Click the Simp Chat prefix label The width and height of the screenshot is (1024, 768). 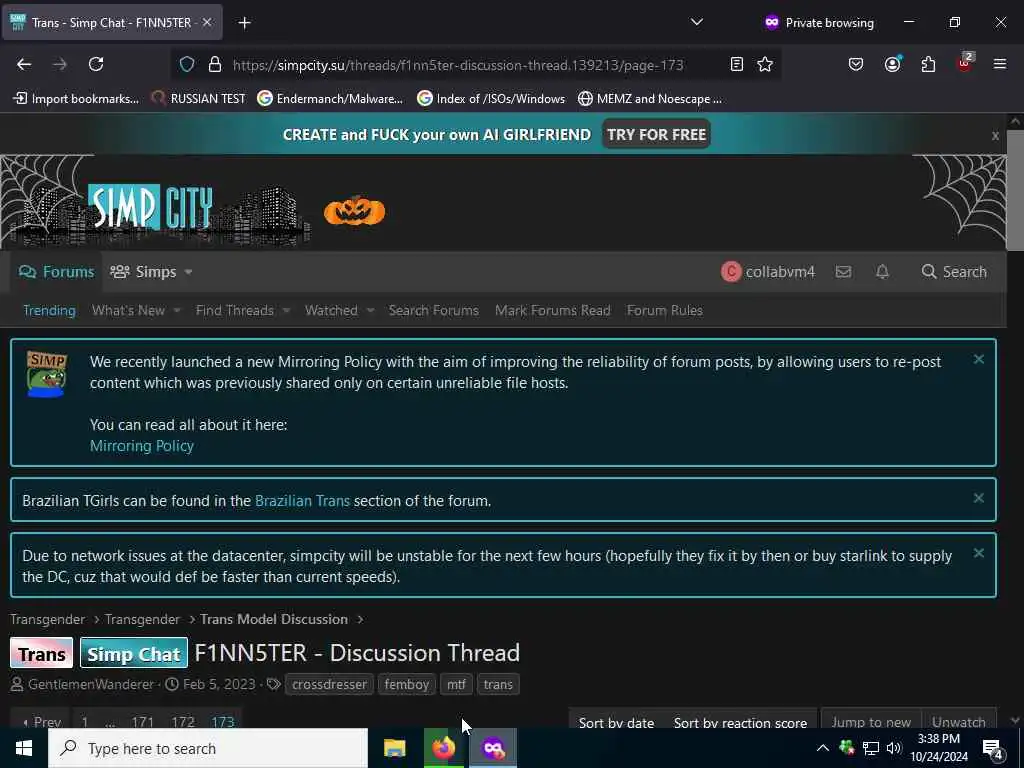tap(134, 654)
